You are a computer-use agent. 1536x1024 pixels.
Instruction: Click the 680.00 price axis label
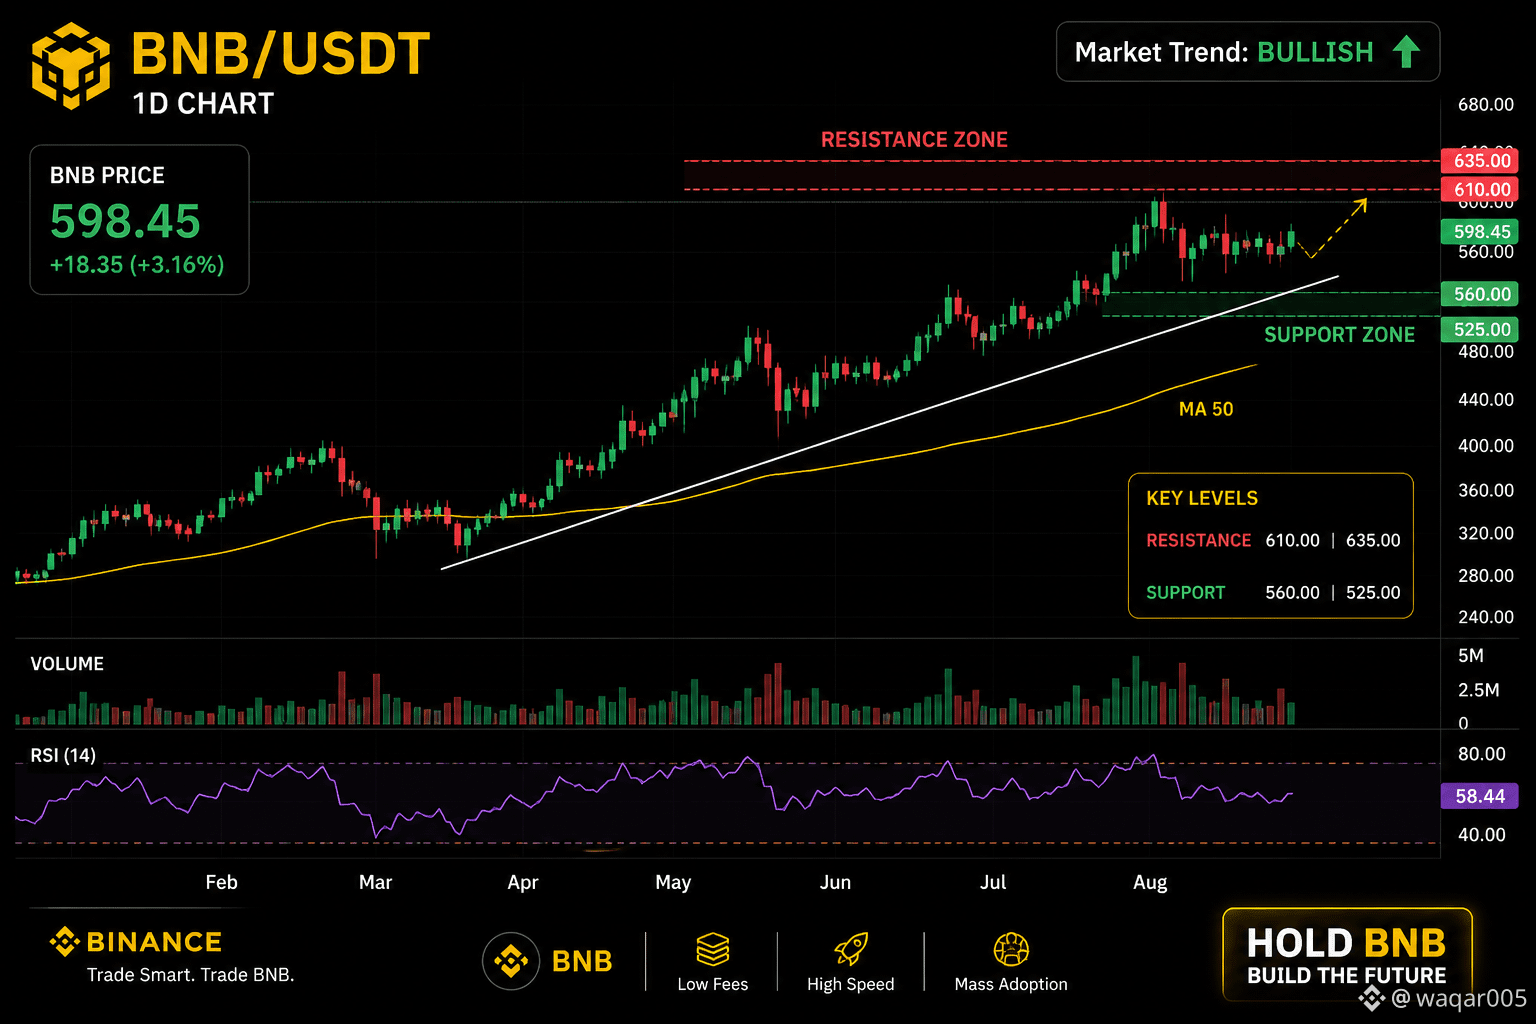point(1486,104)
